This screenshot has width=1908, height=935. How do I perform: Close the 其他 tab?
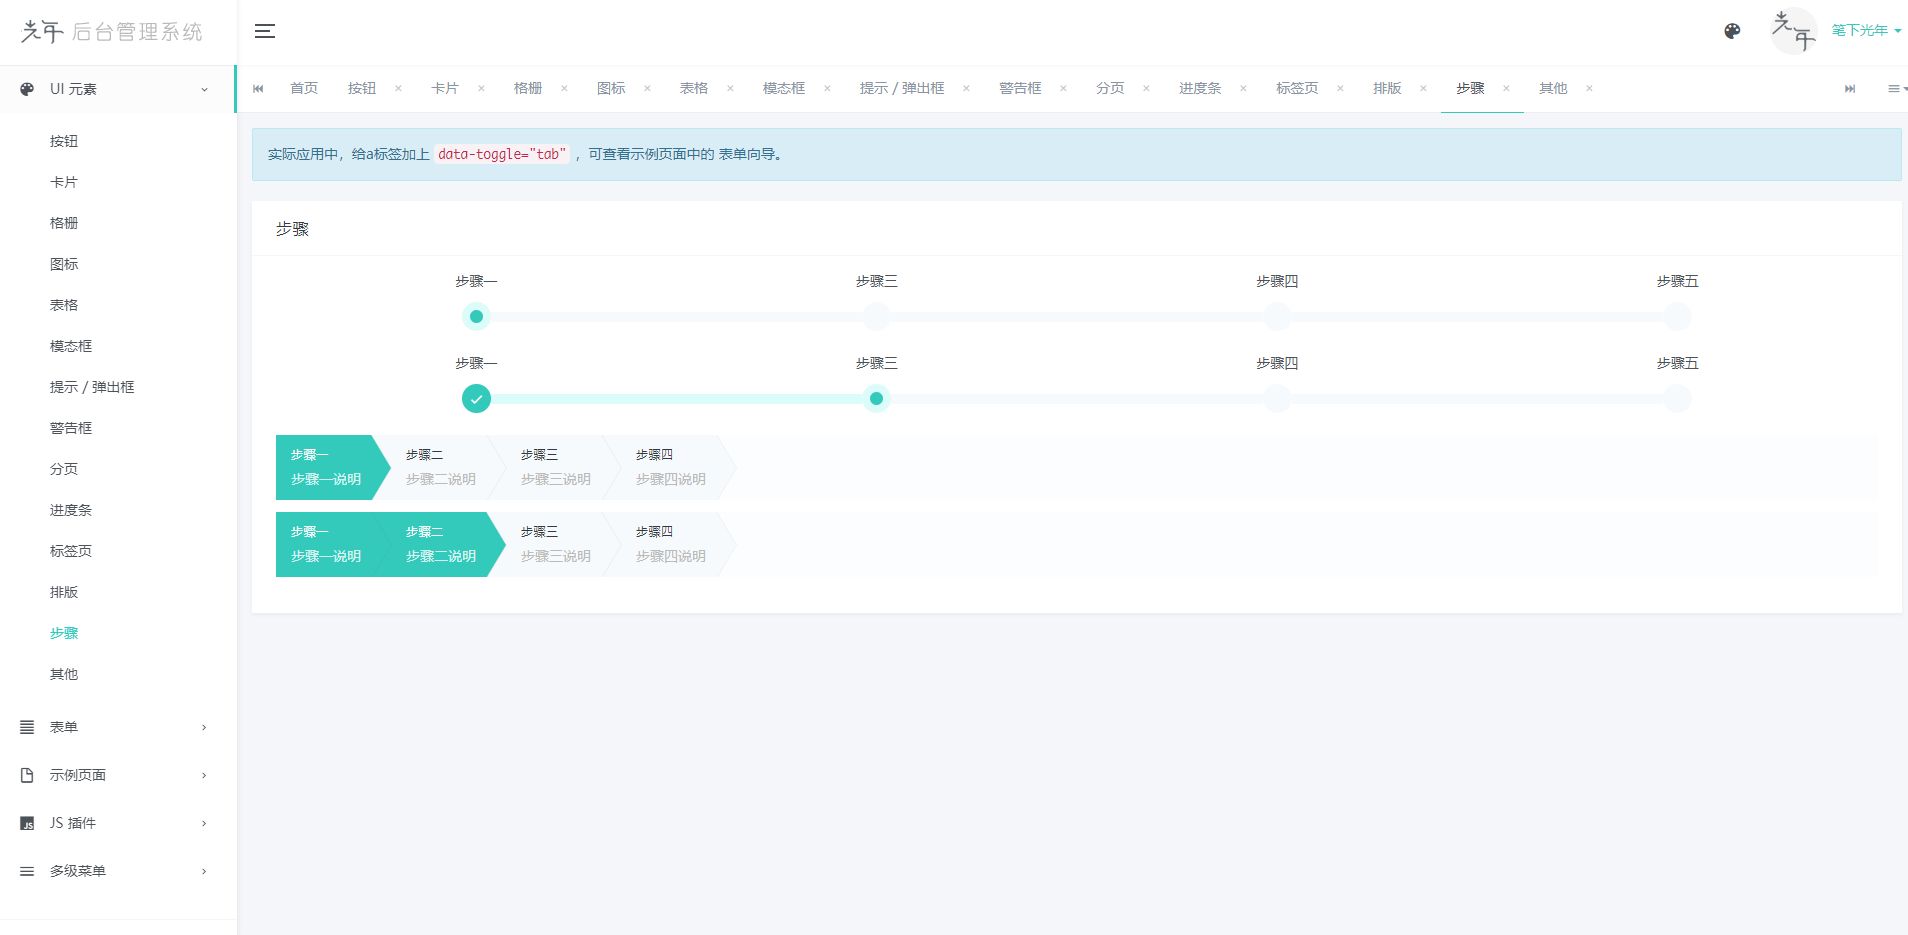pos(1589,88)
